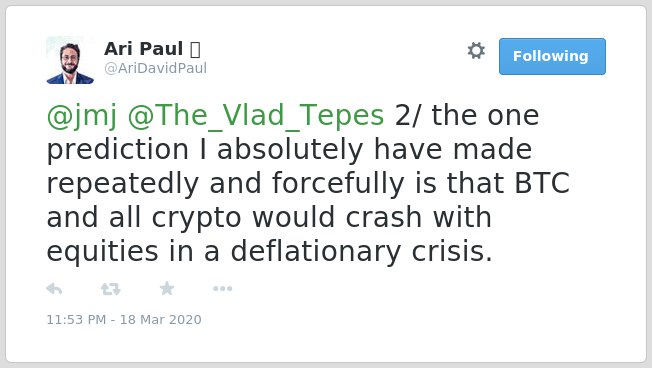652x368 pixels.
Task: Open the @jmj mention link
Action: 82,116
